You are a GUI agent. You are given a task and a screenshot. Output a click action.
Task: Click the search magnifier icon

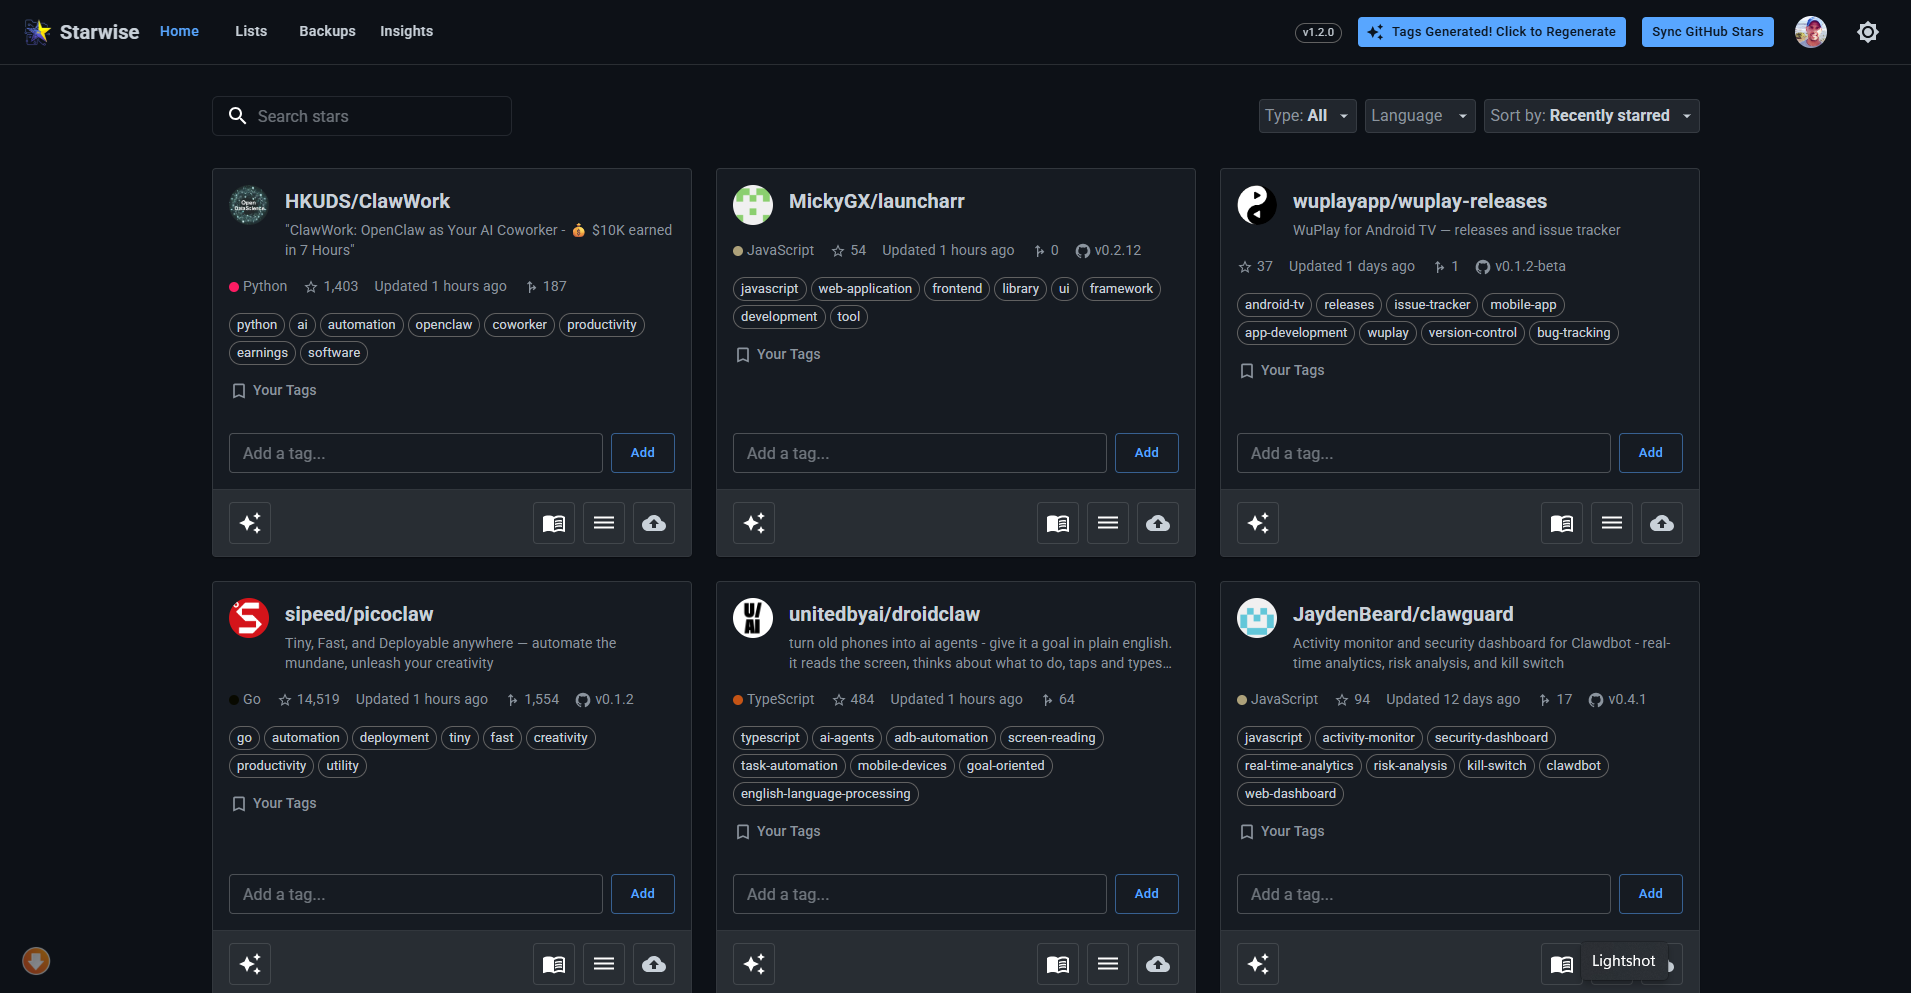point(237,116)
